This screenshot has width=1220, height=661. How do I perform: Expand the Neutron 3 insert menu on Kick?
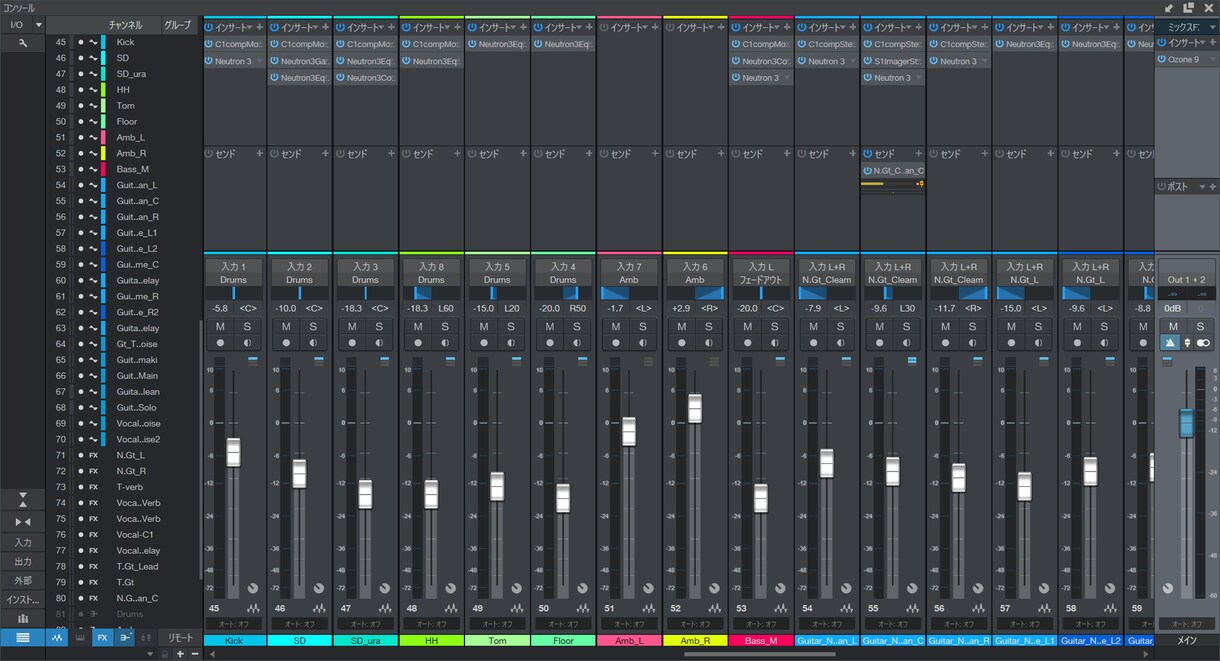259,61
